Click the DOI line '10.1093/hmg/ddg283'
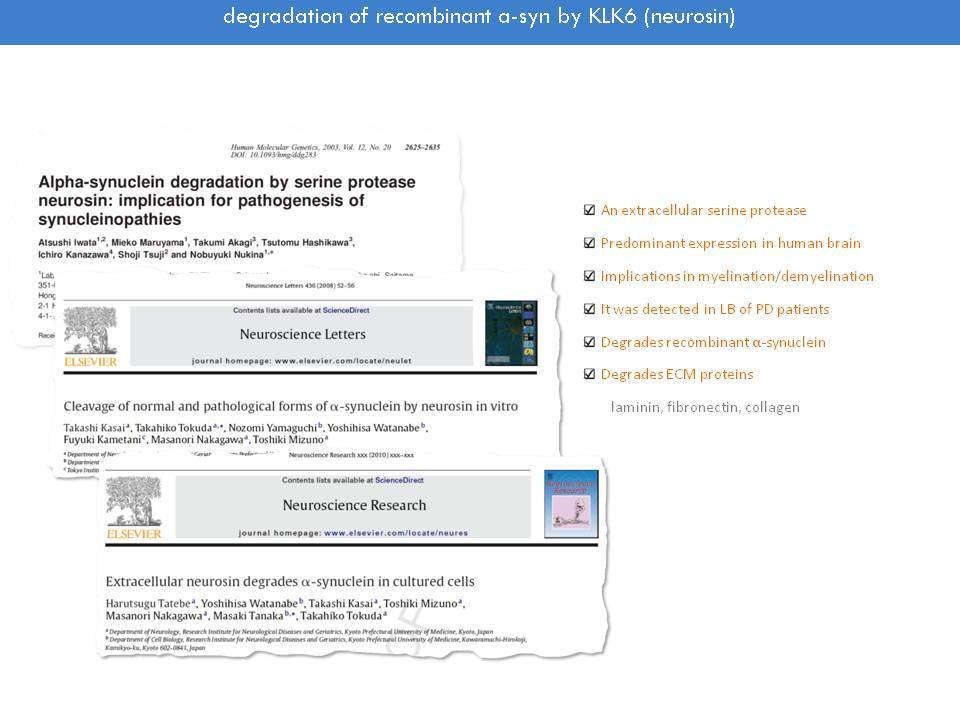960x720 pixels. (x=274, y=155)
